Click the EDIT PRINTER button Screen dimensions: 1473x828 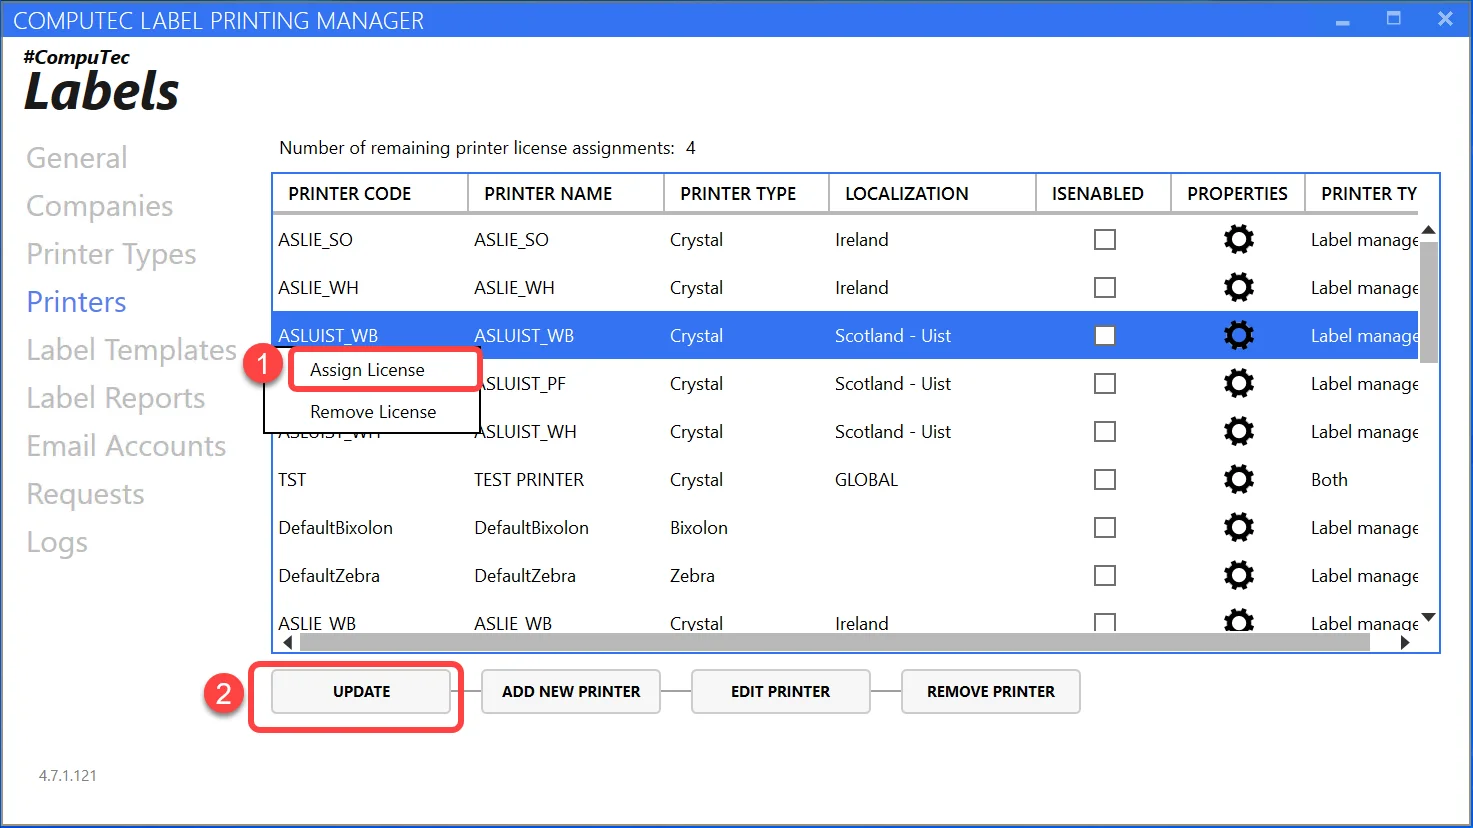[780, 691]
